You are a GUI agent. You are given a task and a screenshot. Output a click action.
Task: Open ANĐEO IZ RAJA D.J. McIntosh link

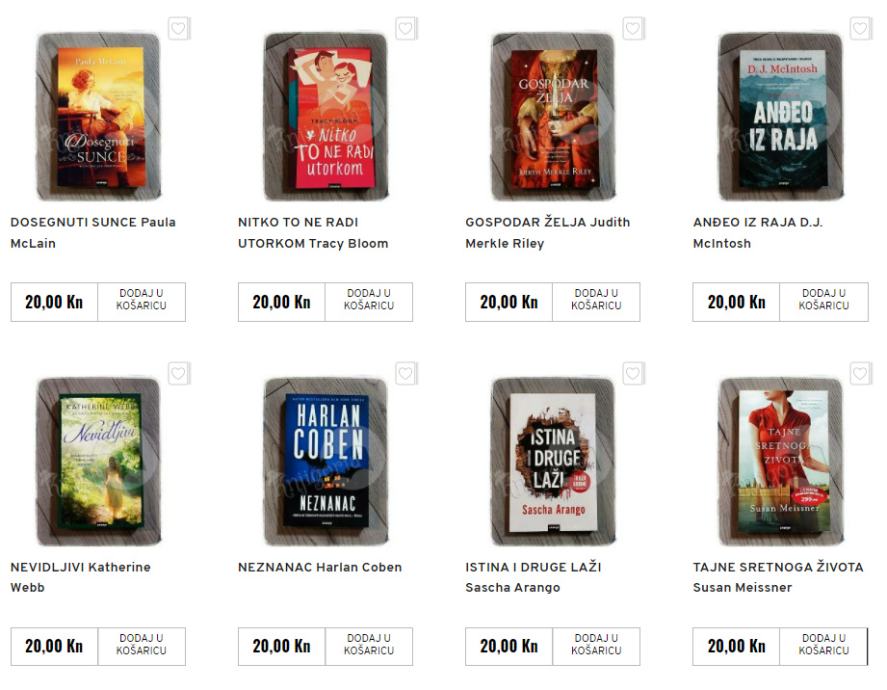pos(757,233)
